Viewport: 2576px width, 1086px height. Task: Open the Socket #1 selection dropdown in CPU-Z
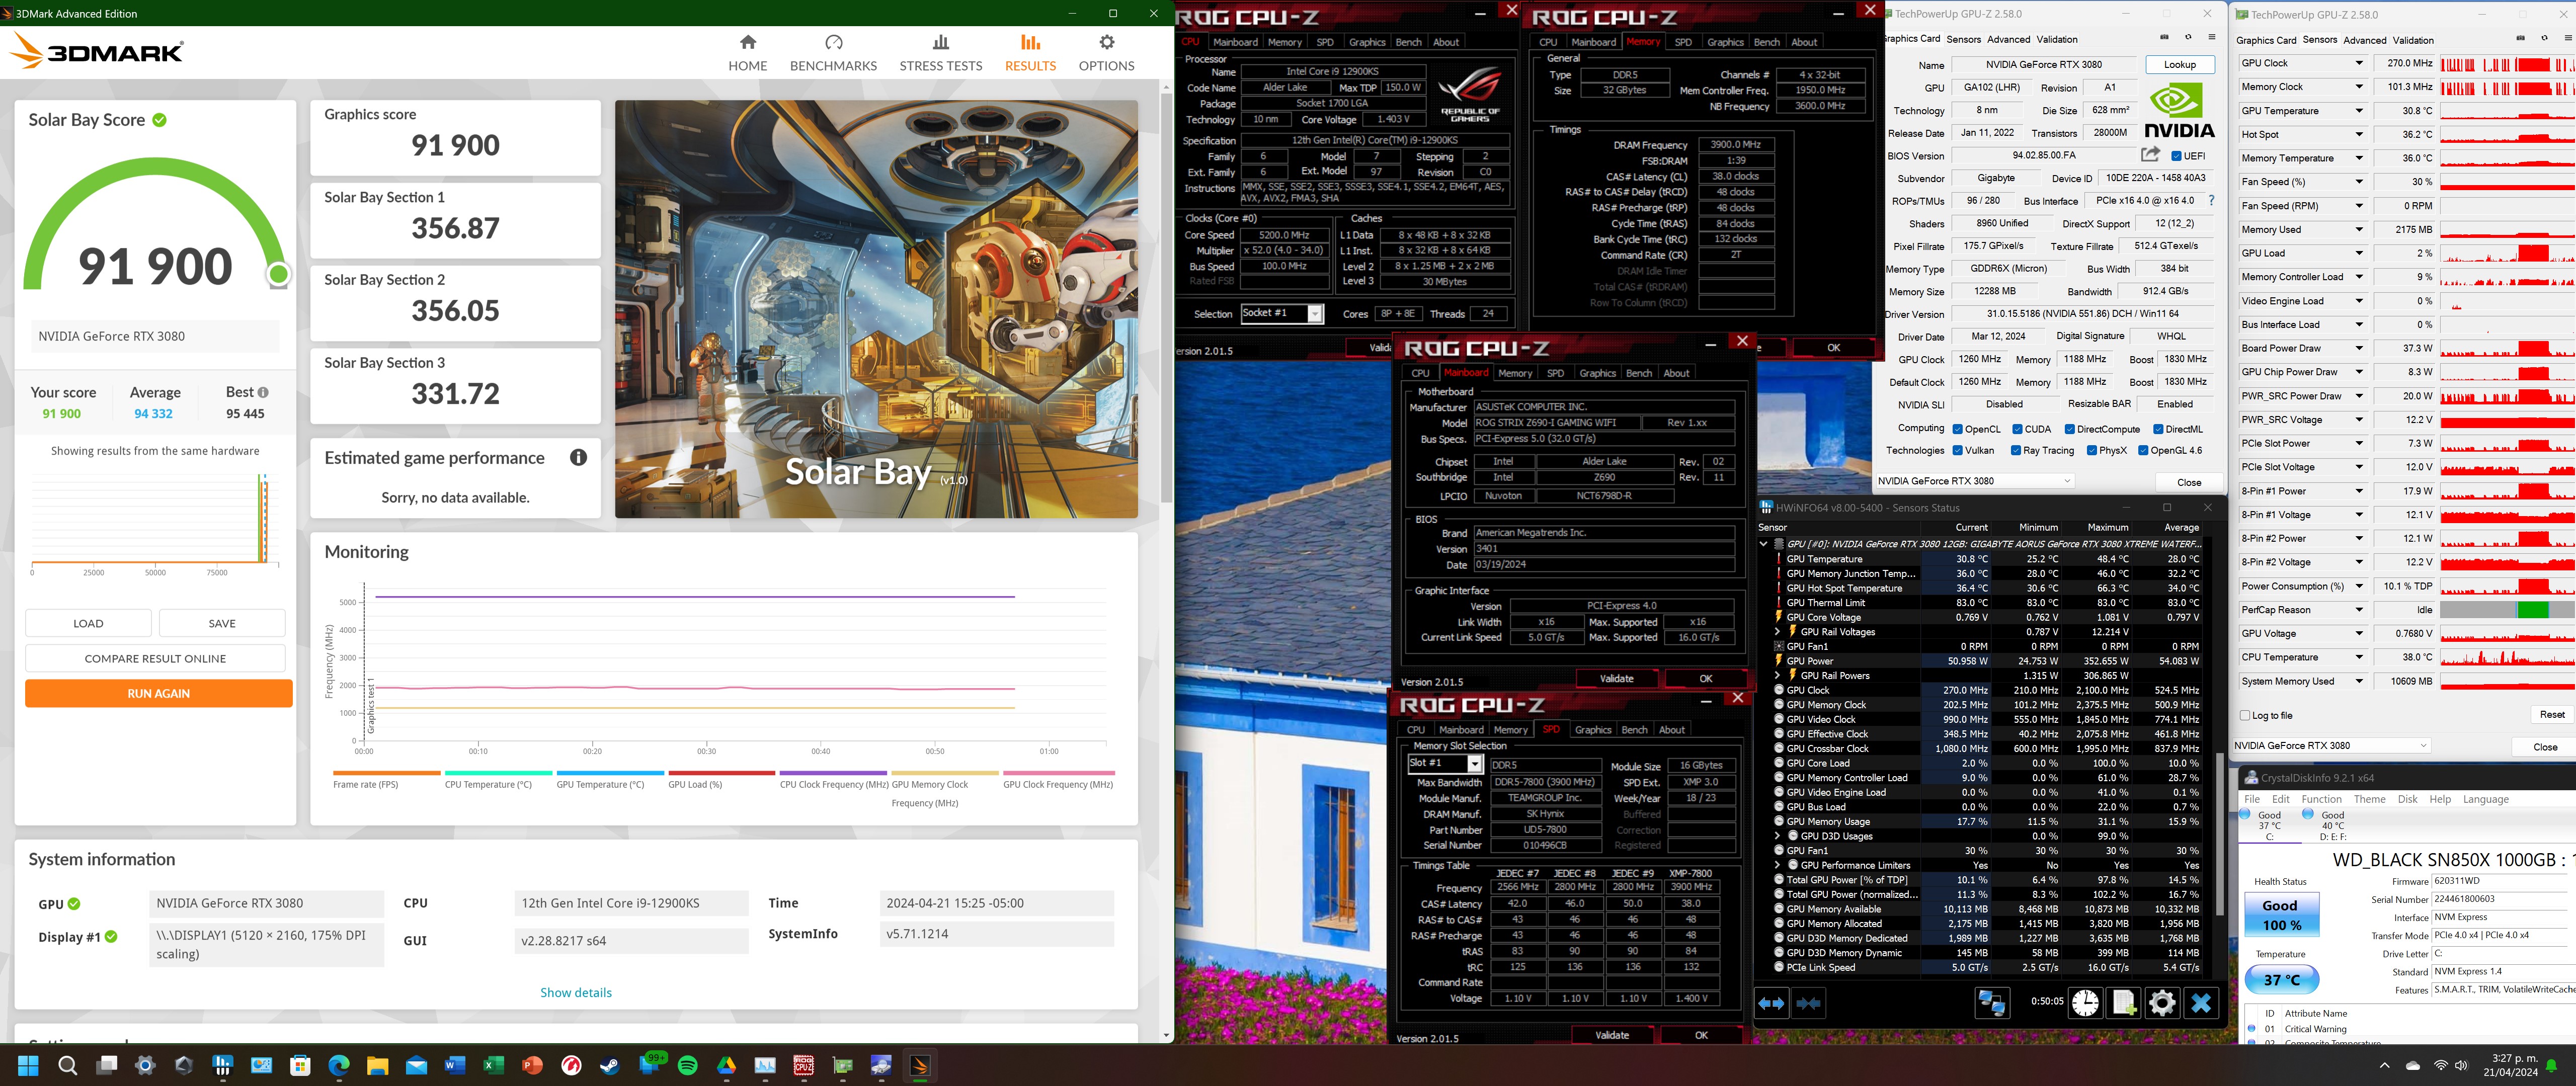[x=1282, y=313]
